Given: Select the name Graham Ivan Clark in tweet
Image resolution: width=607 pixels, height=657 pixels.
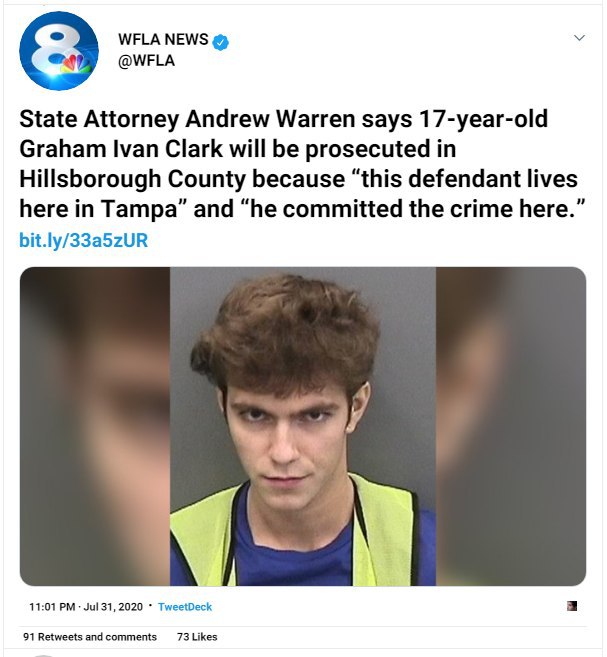Looking at the screenshot, I should 121,149.
